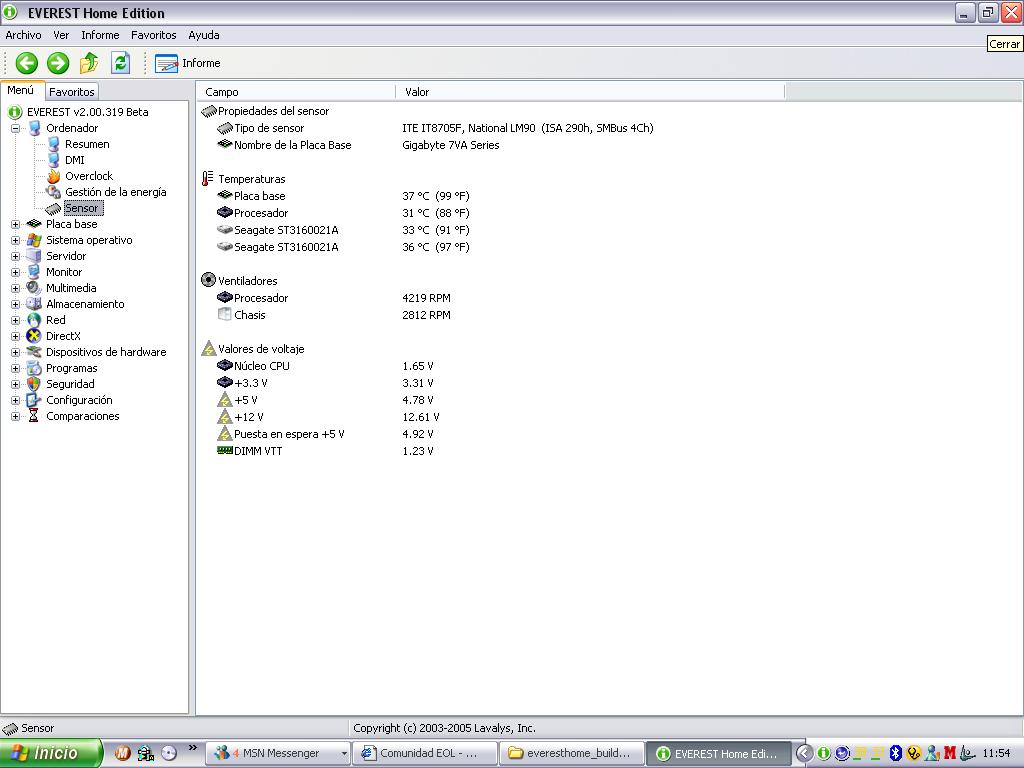Viewport: 1024px width, 768px height.
Task: Select the Menú tab in the left panel
Action: [x=21, y=91]
